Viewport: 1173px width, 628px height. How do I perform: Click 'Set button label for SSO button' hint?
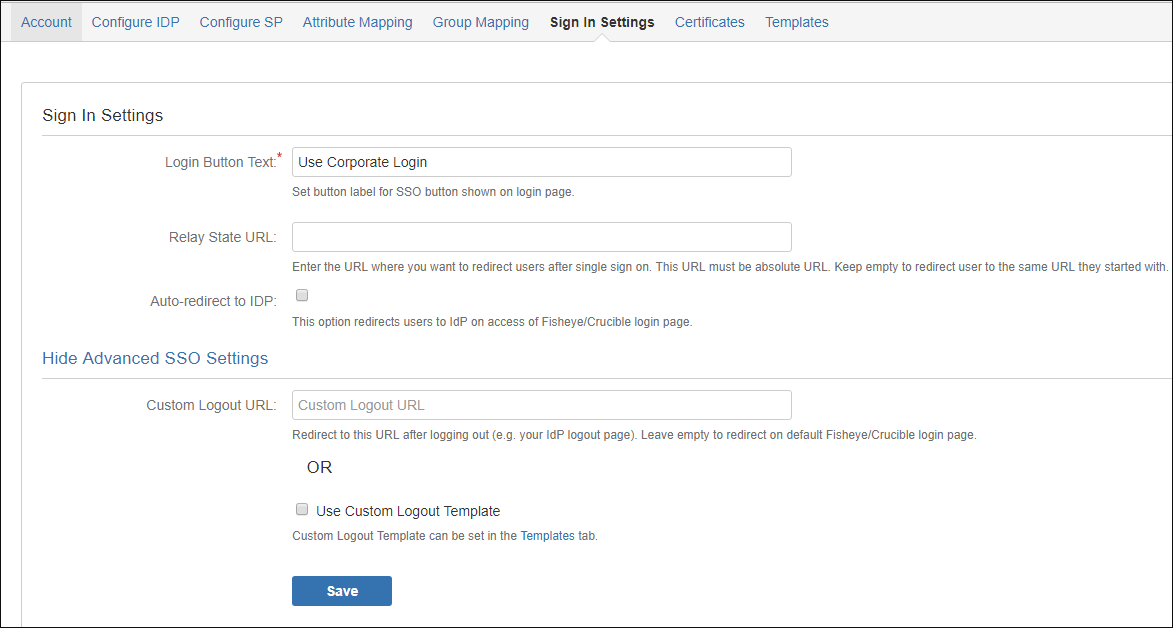point(433,192)
